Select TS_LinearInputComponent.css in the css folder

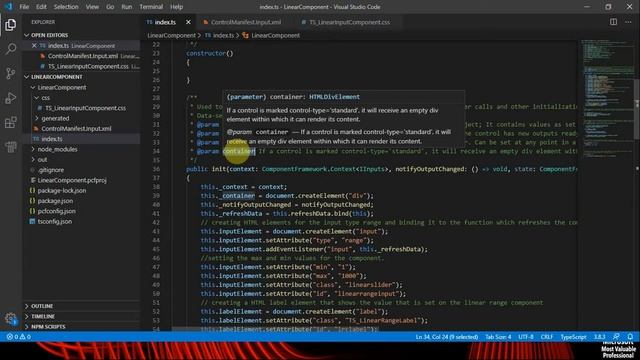[85, 108]
